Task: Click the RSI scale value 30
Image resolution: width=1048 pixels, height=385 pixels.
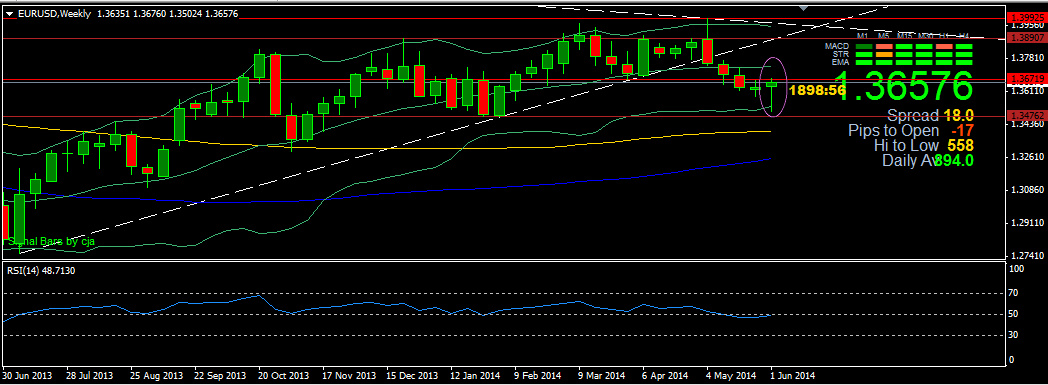Action: coord(1013,336)
